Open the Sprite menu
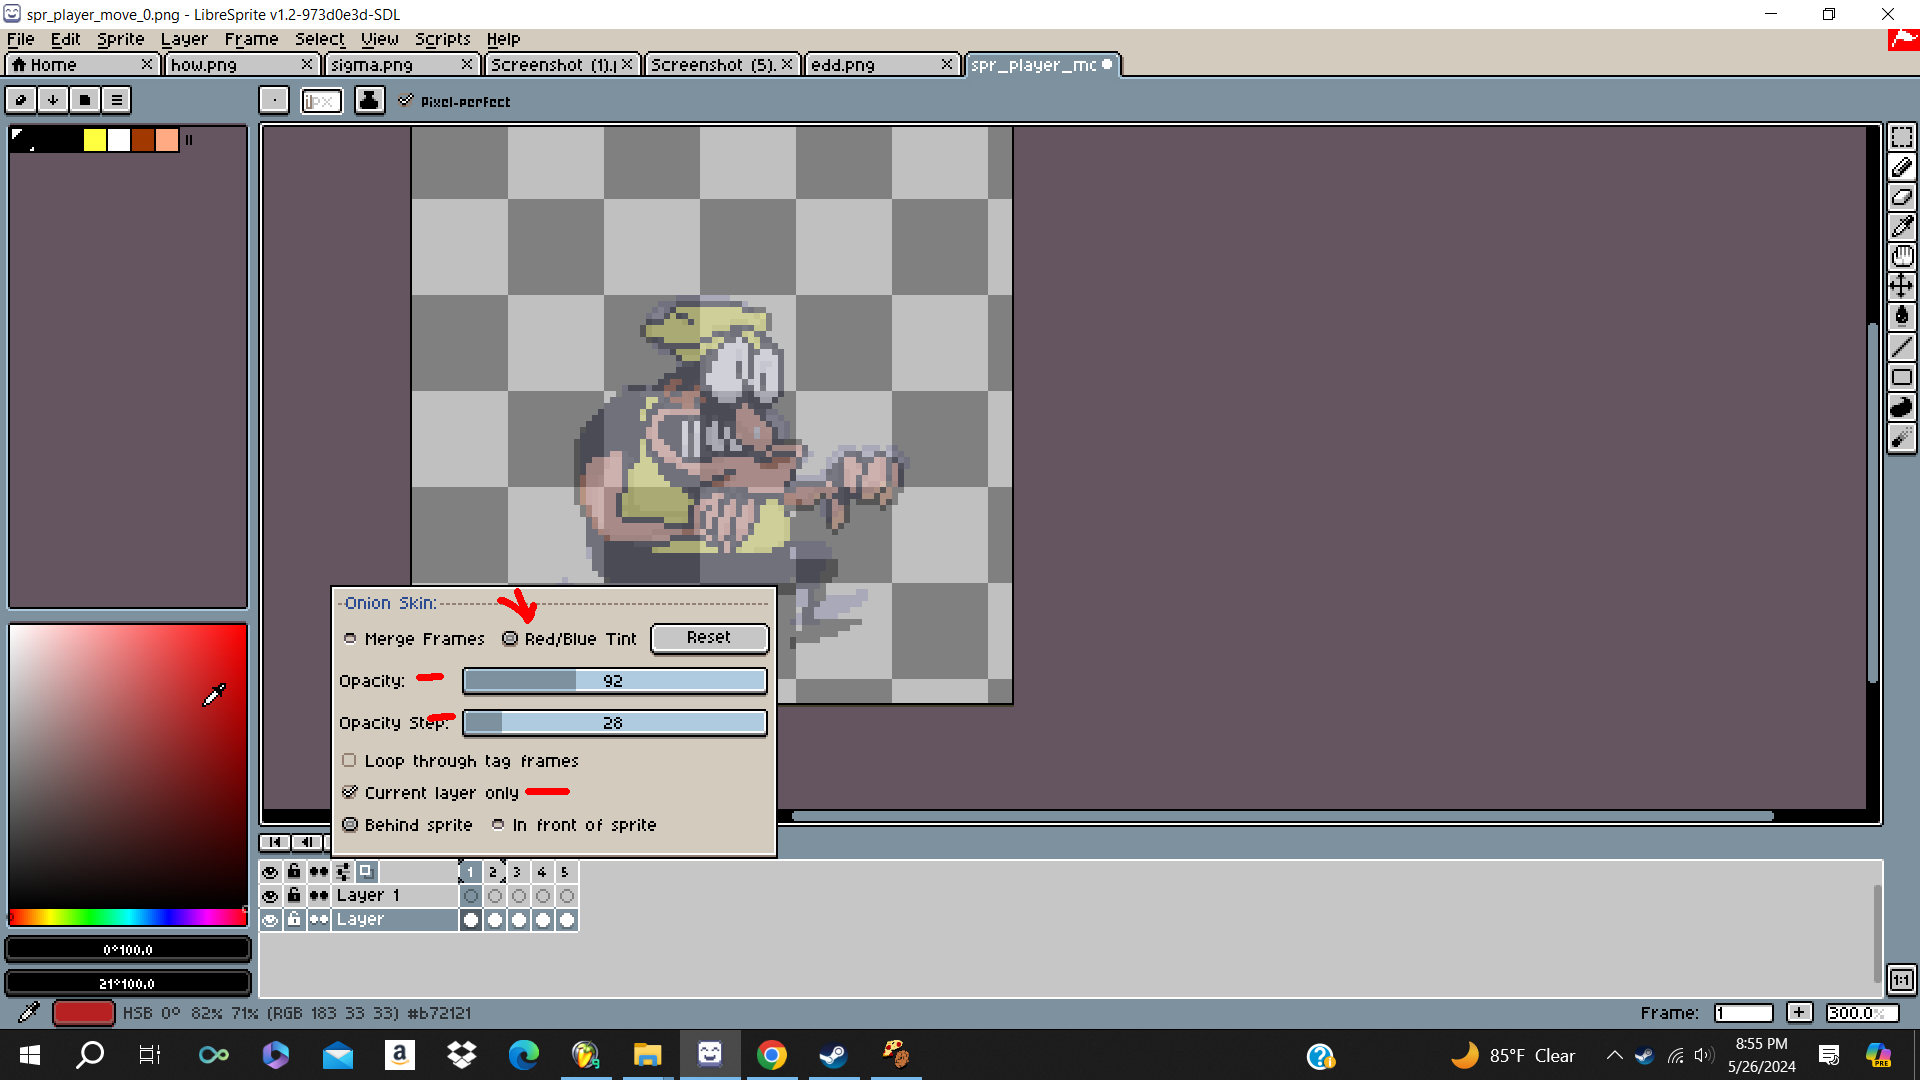Screen dimensions: 1920x1080 [x=120, y=39]
